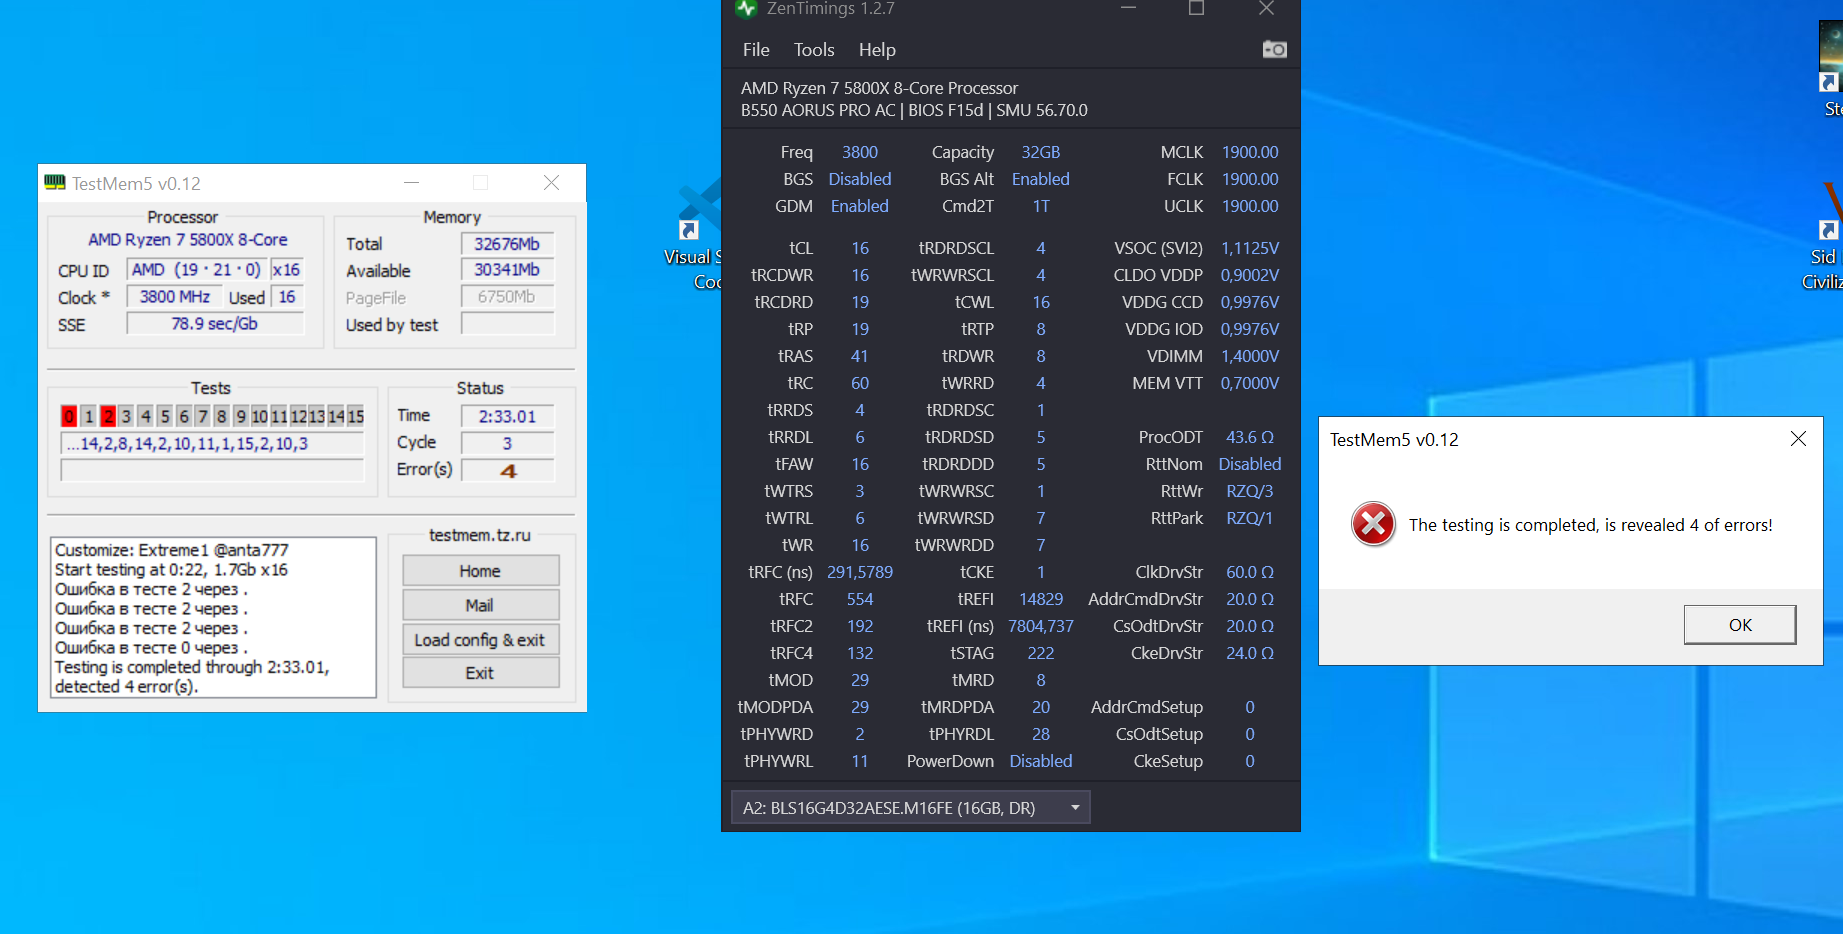Viewport: 1843px width, 934px height.
Task: Click the RttWr value RZQ/3
Action: tap(1250, 491)
